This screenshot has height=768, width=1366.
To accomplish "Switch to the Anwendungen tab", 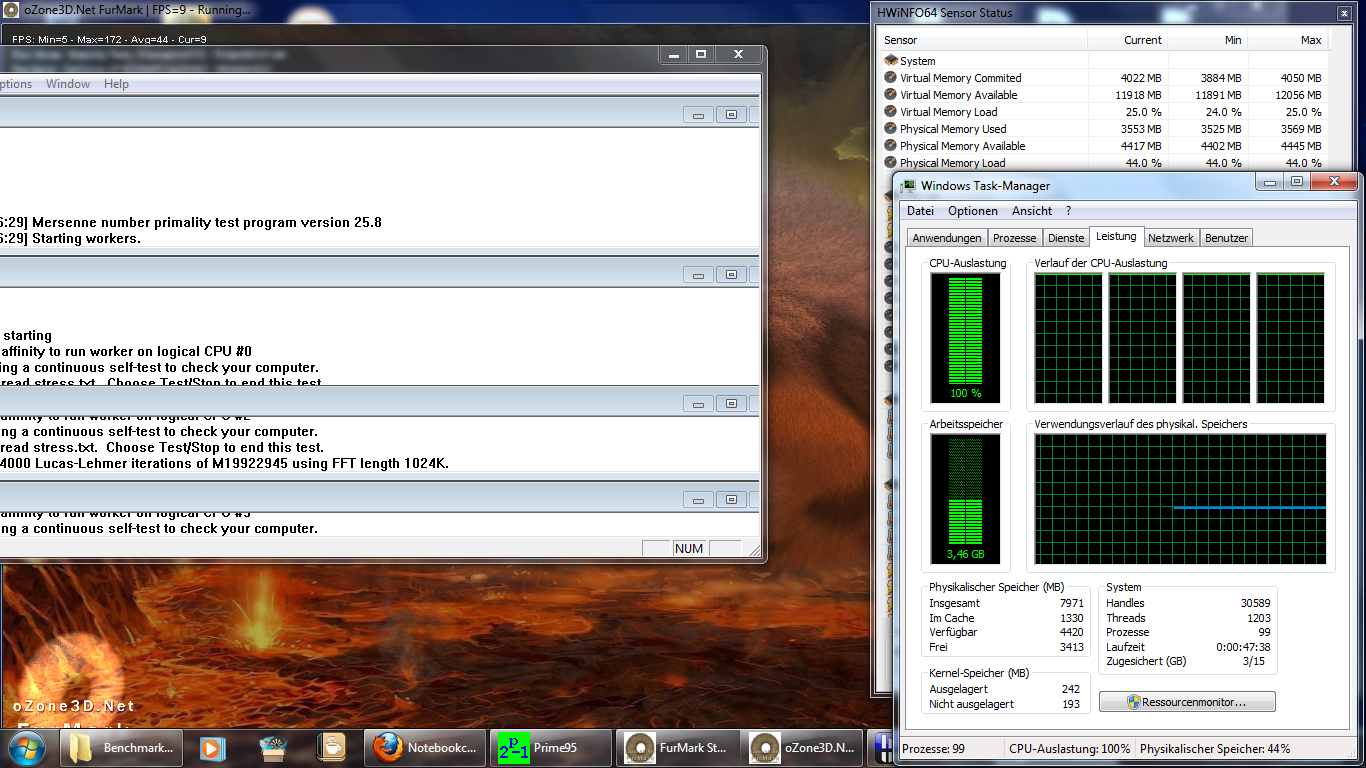I will pyautogui.click(x=946, y=238).
